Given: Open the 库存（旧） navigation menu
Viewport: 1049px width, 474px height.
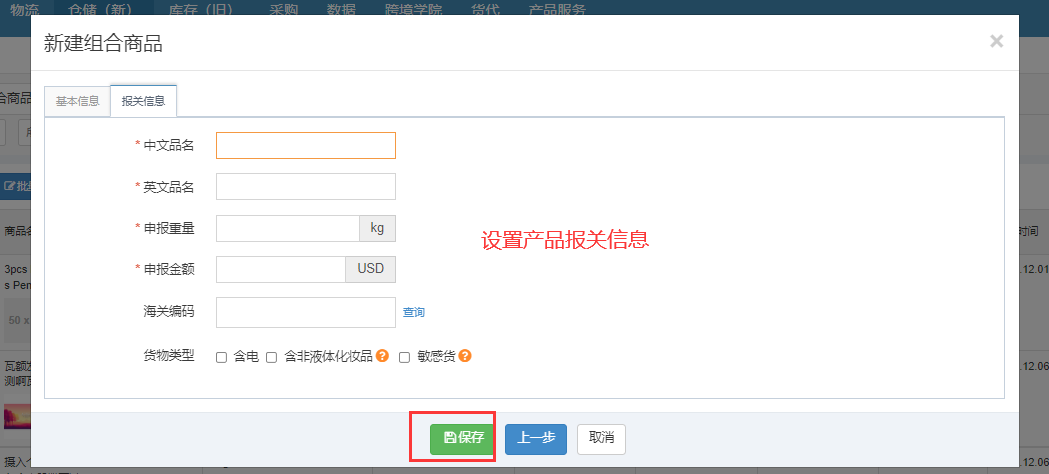Looking at the screenshot, I should (204, 9).
